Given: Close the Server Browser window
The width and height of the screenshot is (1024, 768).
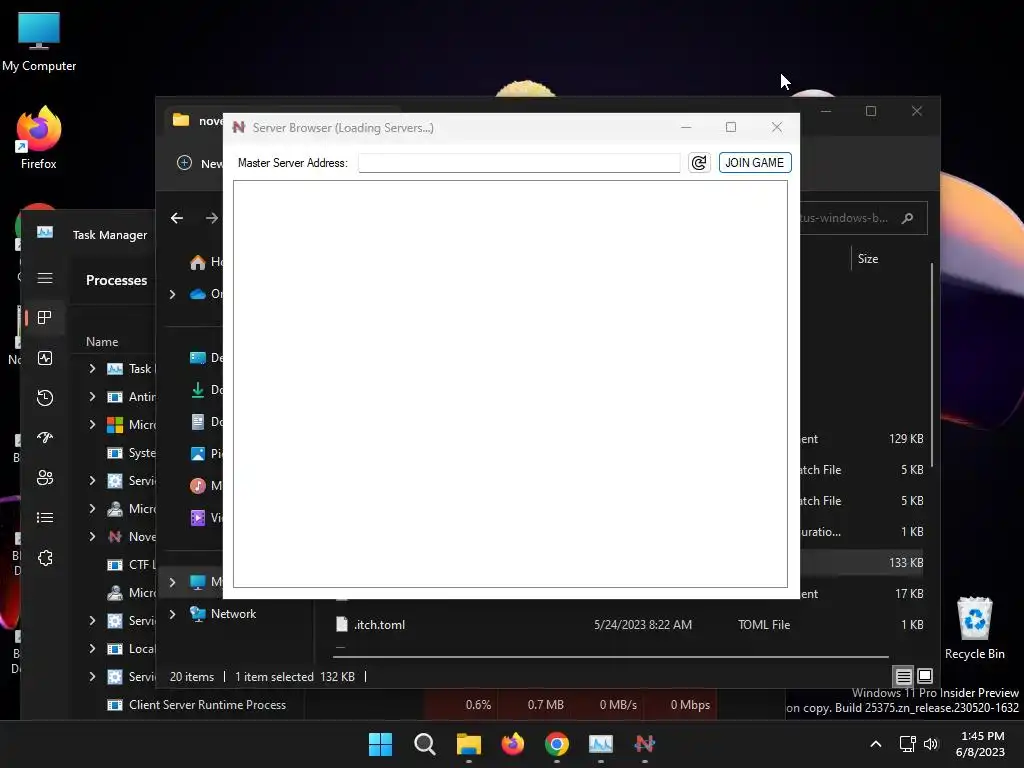Looking at the screenshot, I should 776,127.
